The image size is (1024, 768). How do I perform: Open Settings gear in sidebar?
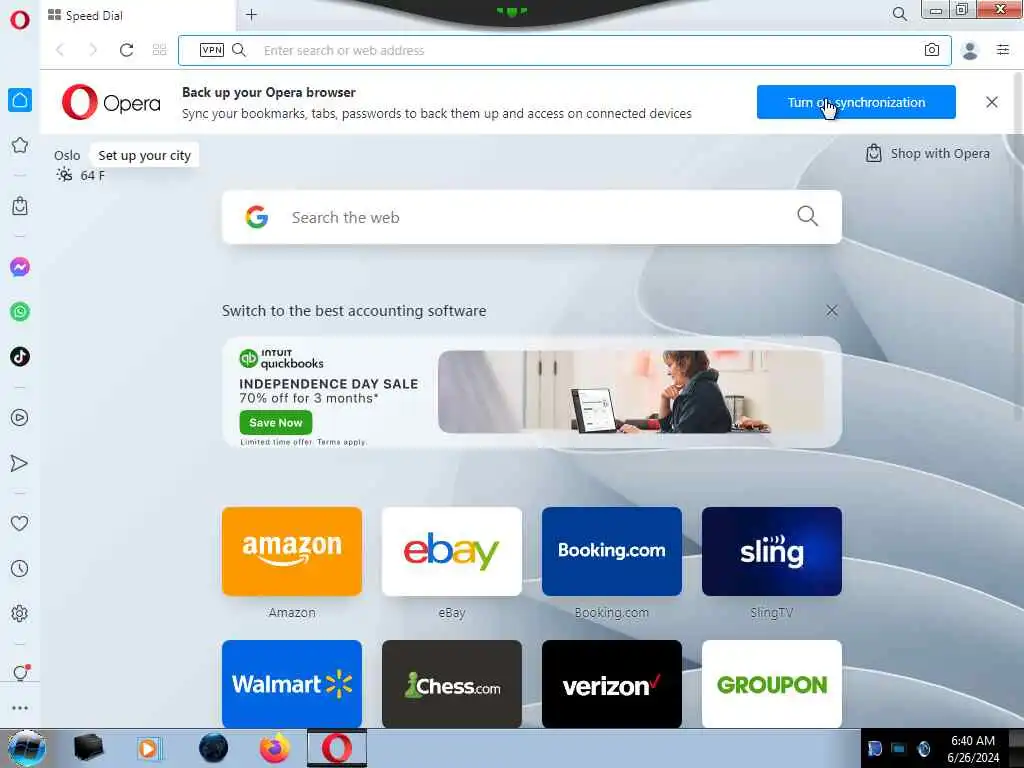20,613
